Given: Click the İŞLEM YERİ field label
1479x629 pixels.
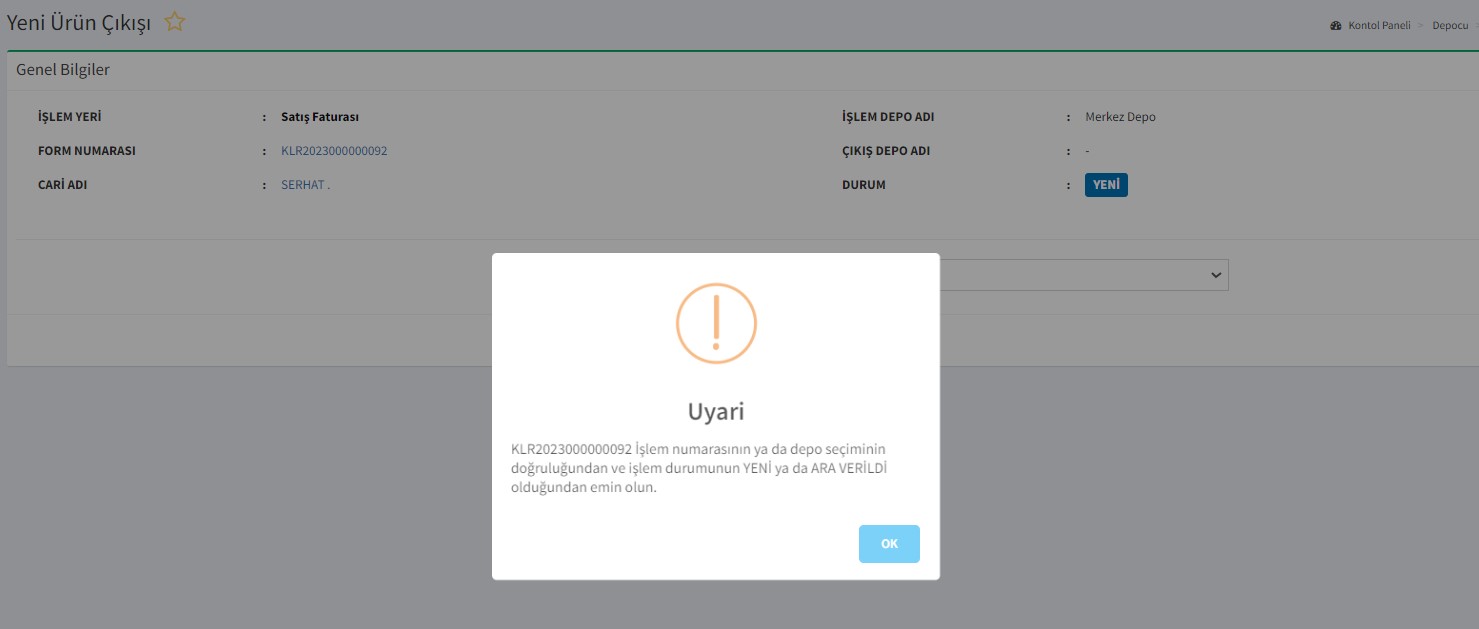Looking at the screenshot, I should pos(70,117).
